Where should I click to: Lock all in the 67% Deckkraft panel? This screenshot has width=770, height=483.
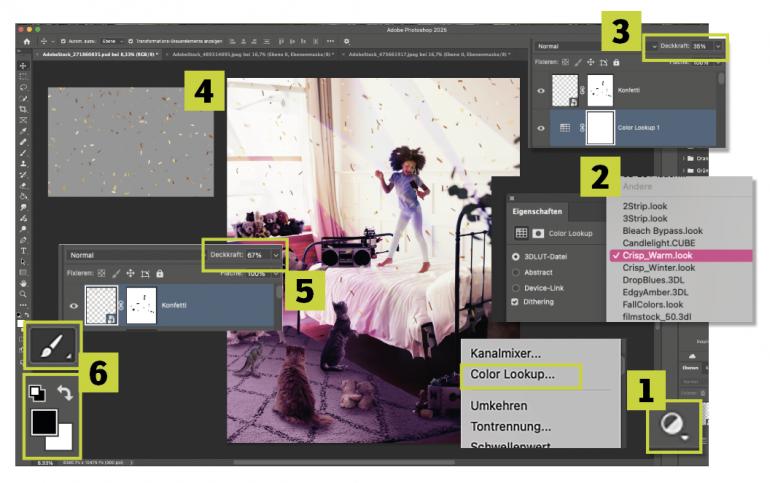(x=160, y=273)
